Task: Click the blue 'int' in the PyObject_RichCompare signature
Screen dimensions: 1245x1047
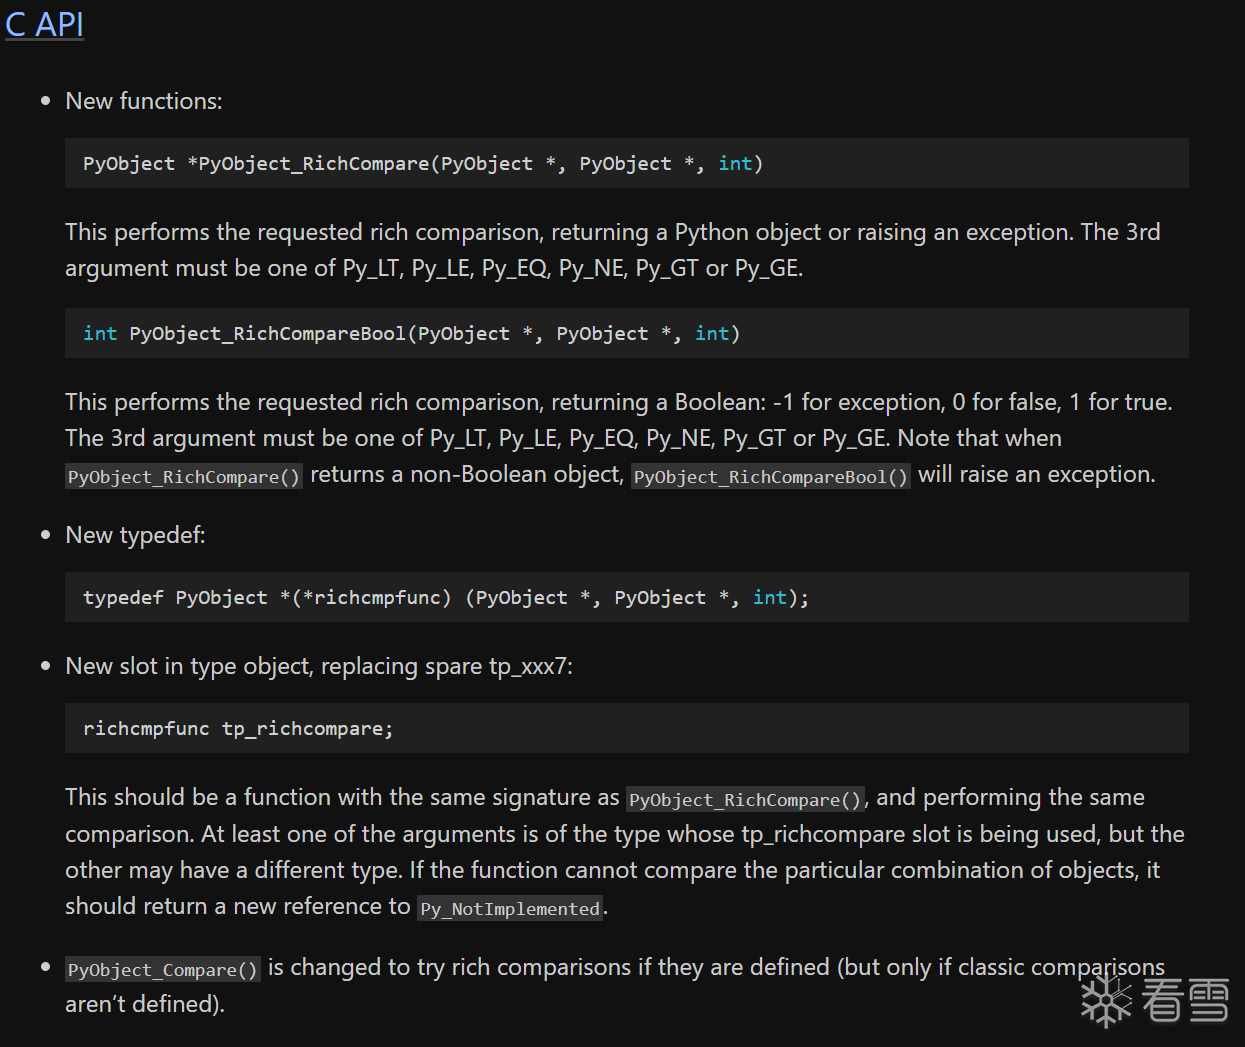Action: (735, 163)
